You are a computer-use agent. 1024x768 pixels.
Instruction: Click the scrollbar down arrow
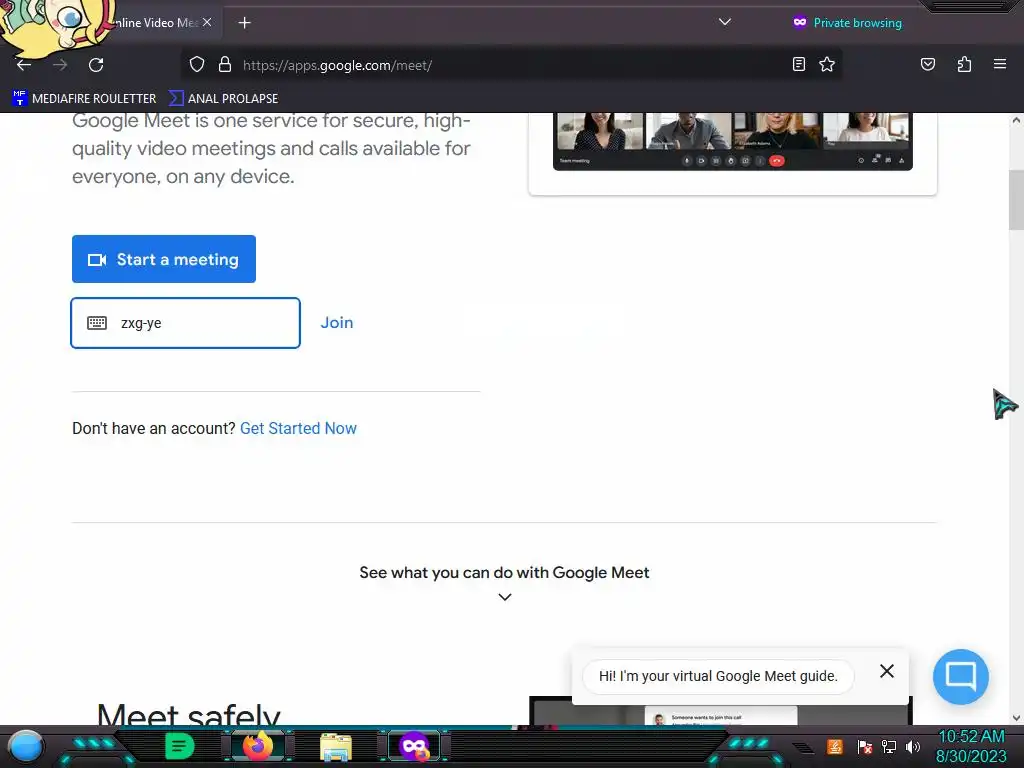(x=1016, y=718)
